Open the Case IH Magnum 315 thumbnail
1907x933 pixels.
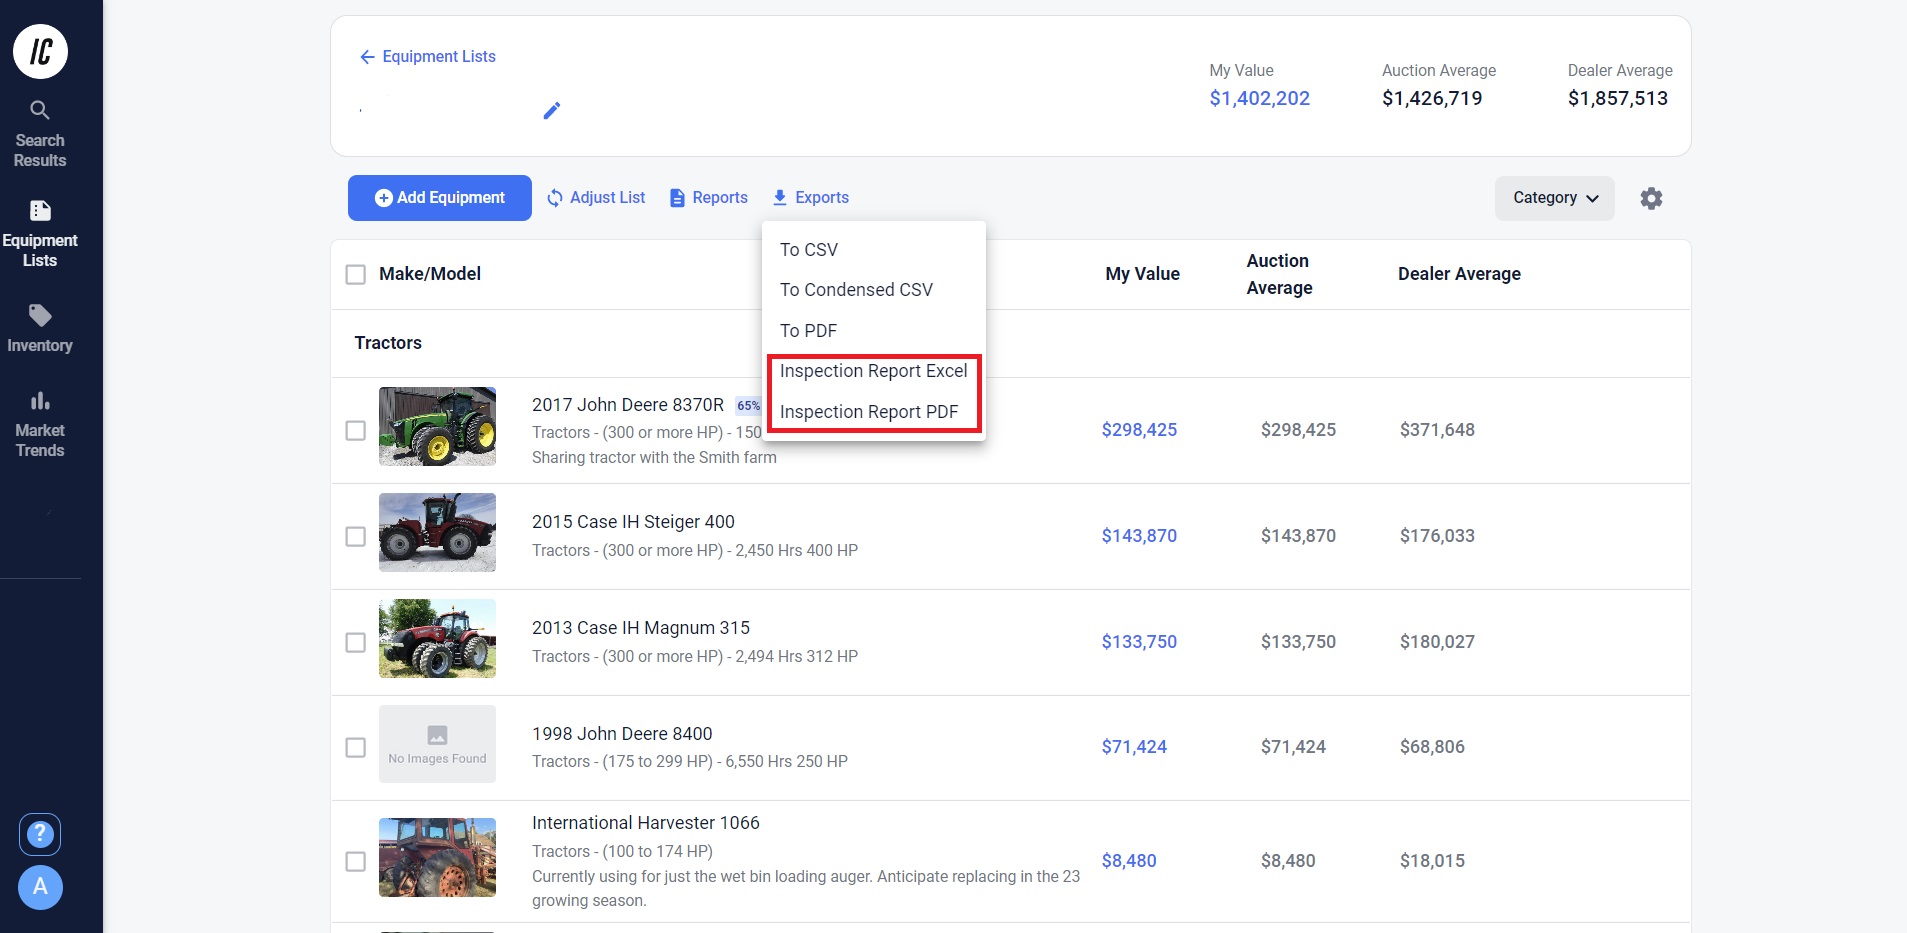click(x=437, y=638)
